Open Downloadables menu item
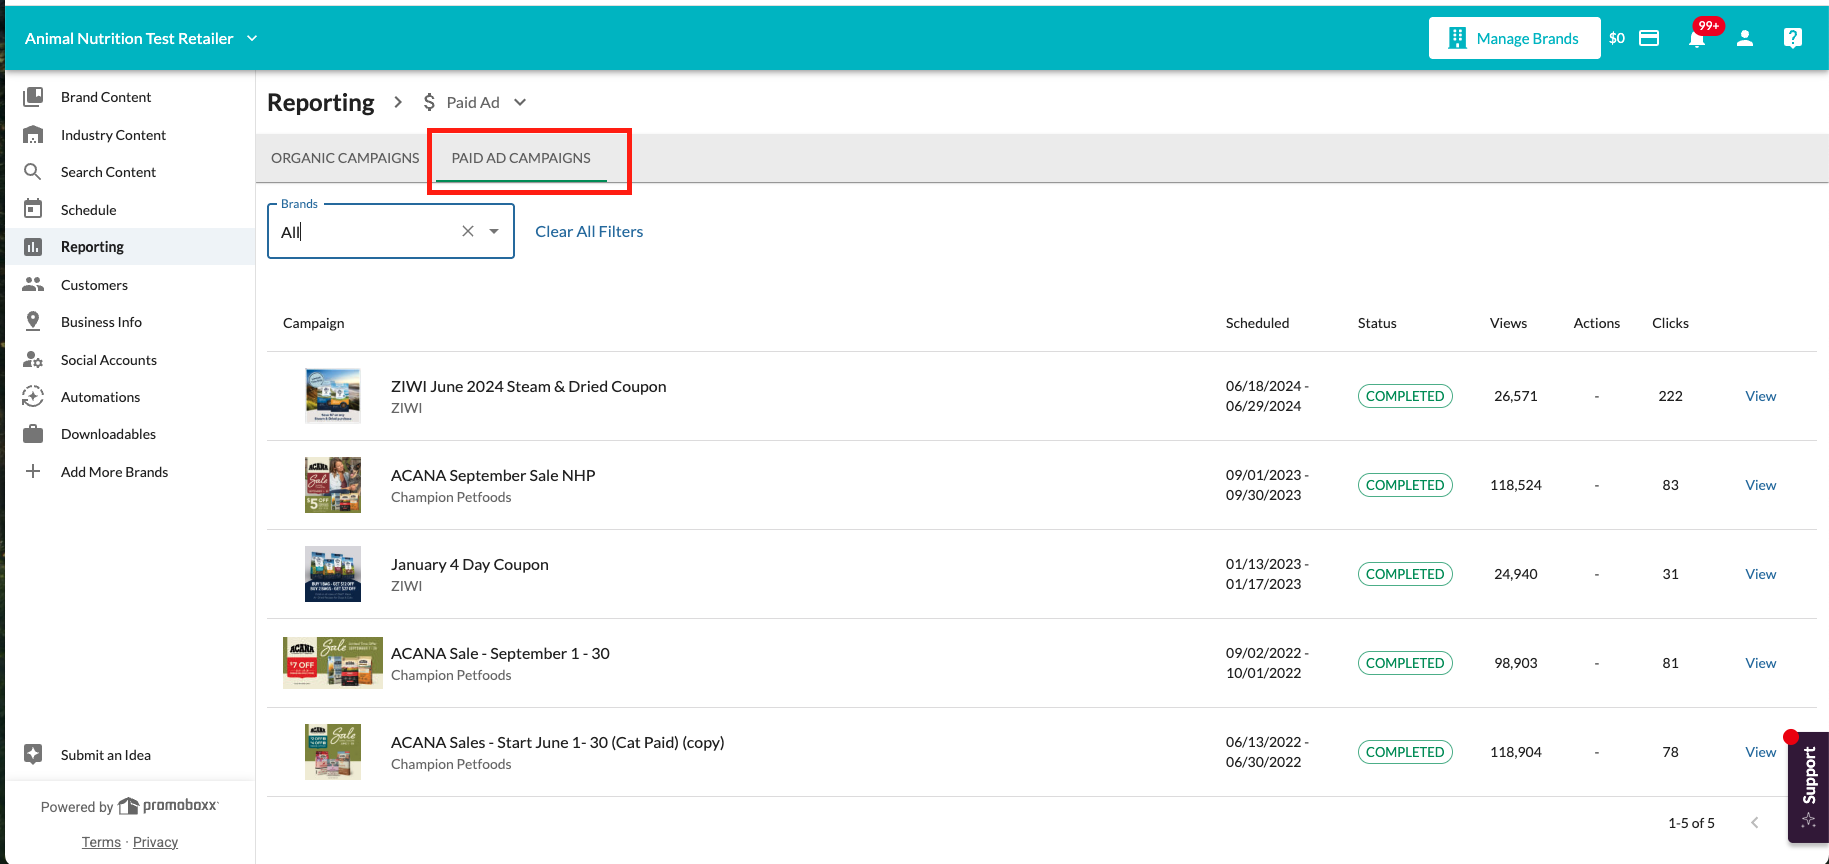 (x=108, y=434)
